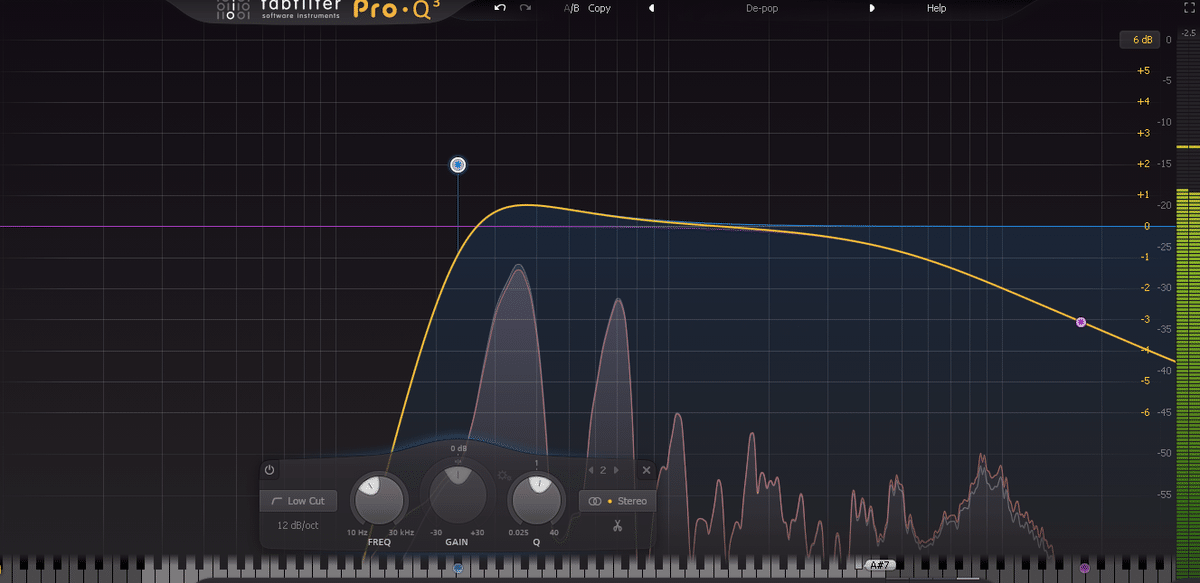The width and height of the screenshot is (1200, 583).
Task: Delete band with the X button
Action: point(646,470)
